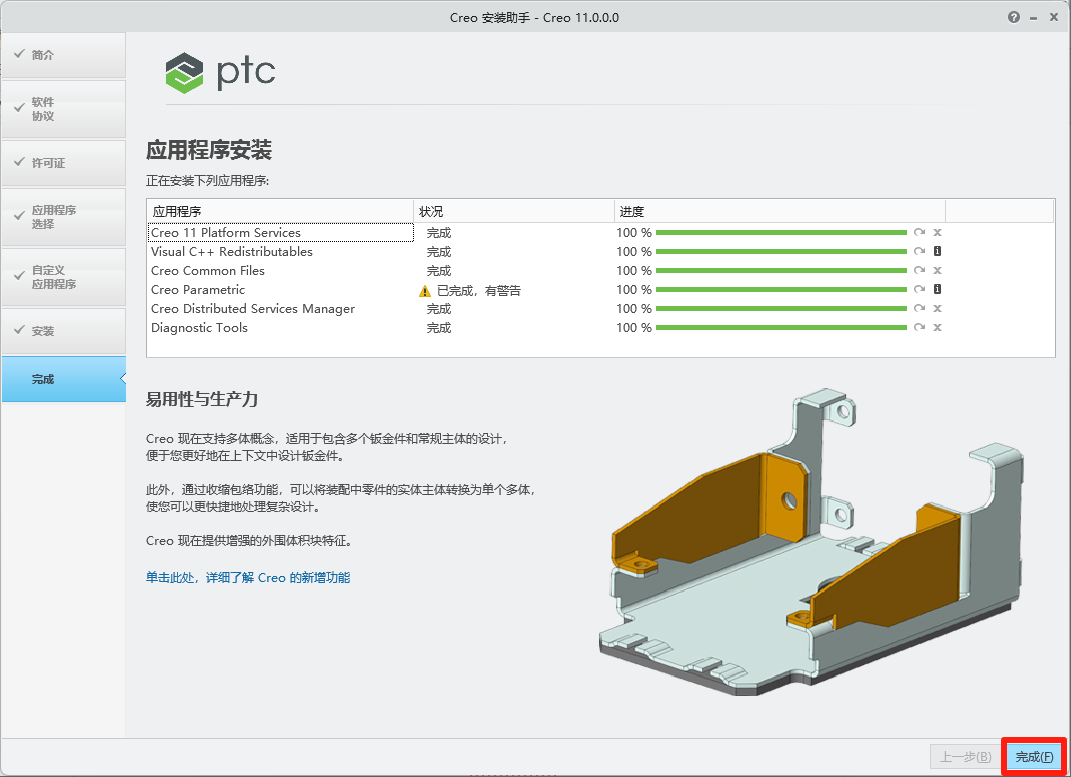Viewport: 1071px width, 777px height.
Task: Click the PTC logo icon
Action: coord(183,73)
